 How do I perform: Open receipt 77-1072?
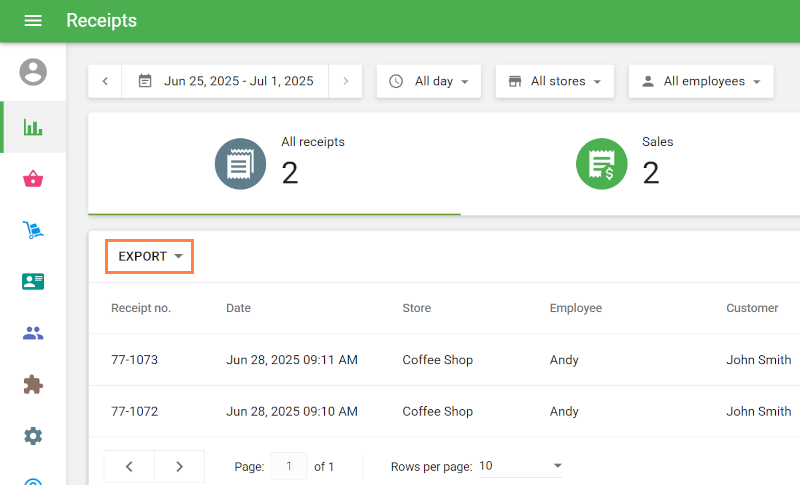(135, 411)
